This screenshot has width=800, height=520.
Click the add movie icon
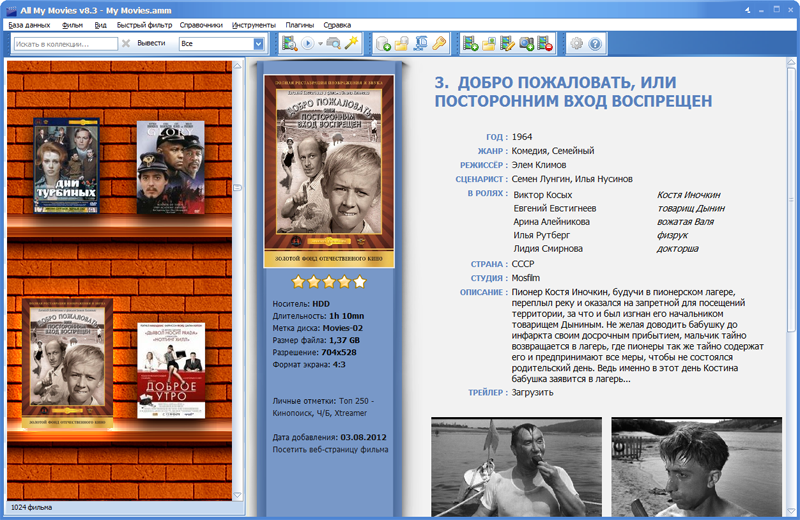470,44
